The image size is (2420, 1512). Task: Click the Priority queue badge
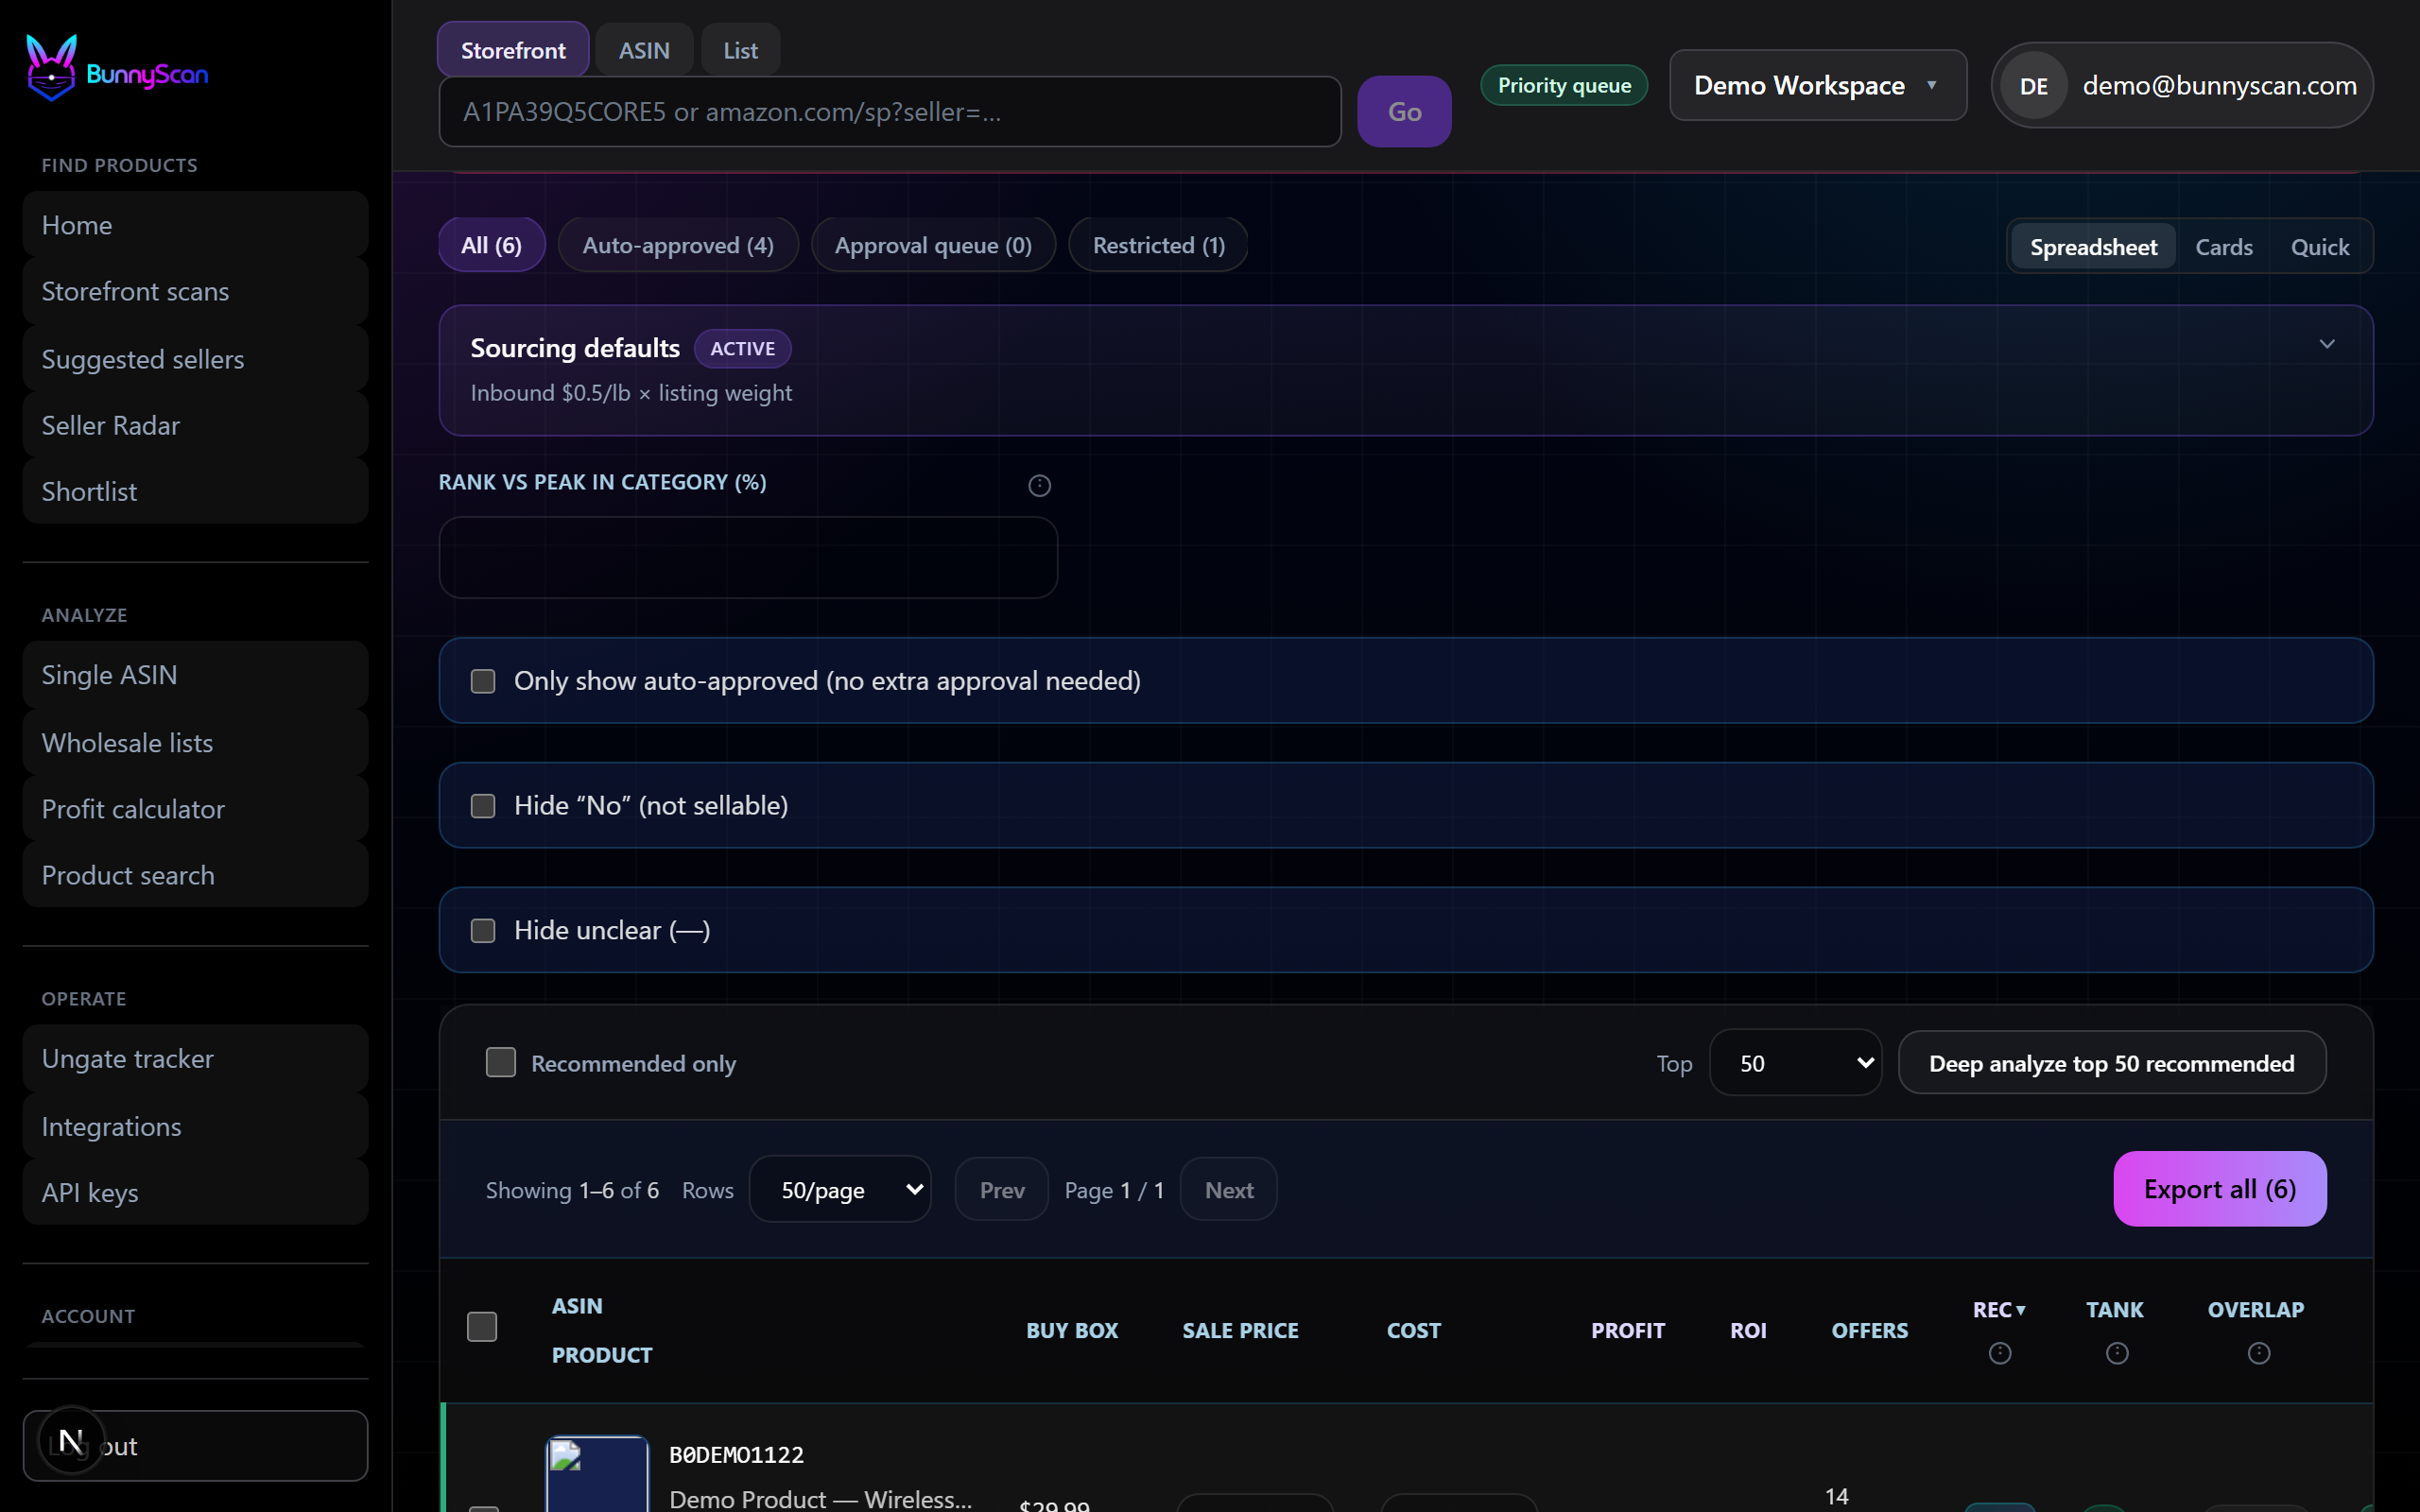pos(1564,86)
